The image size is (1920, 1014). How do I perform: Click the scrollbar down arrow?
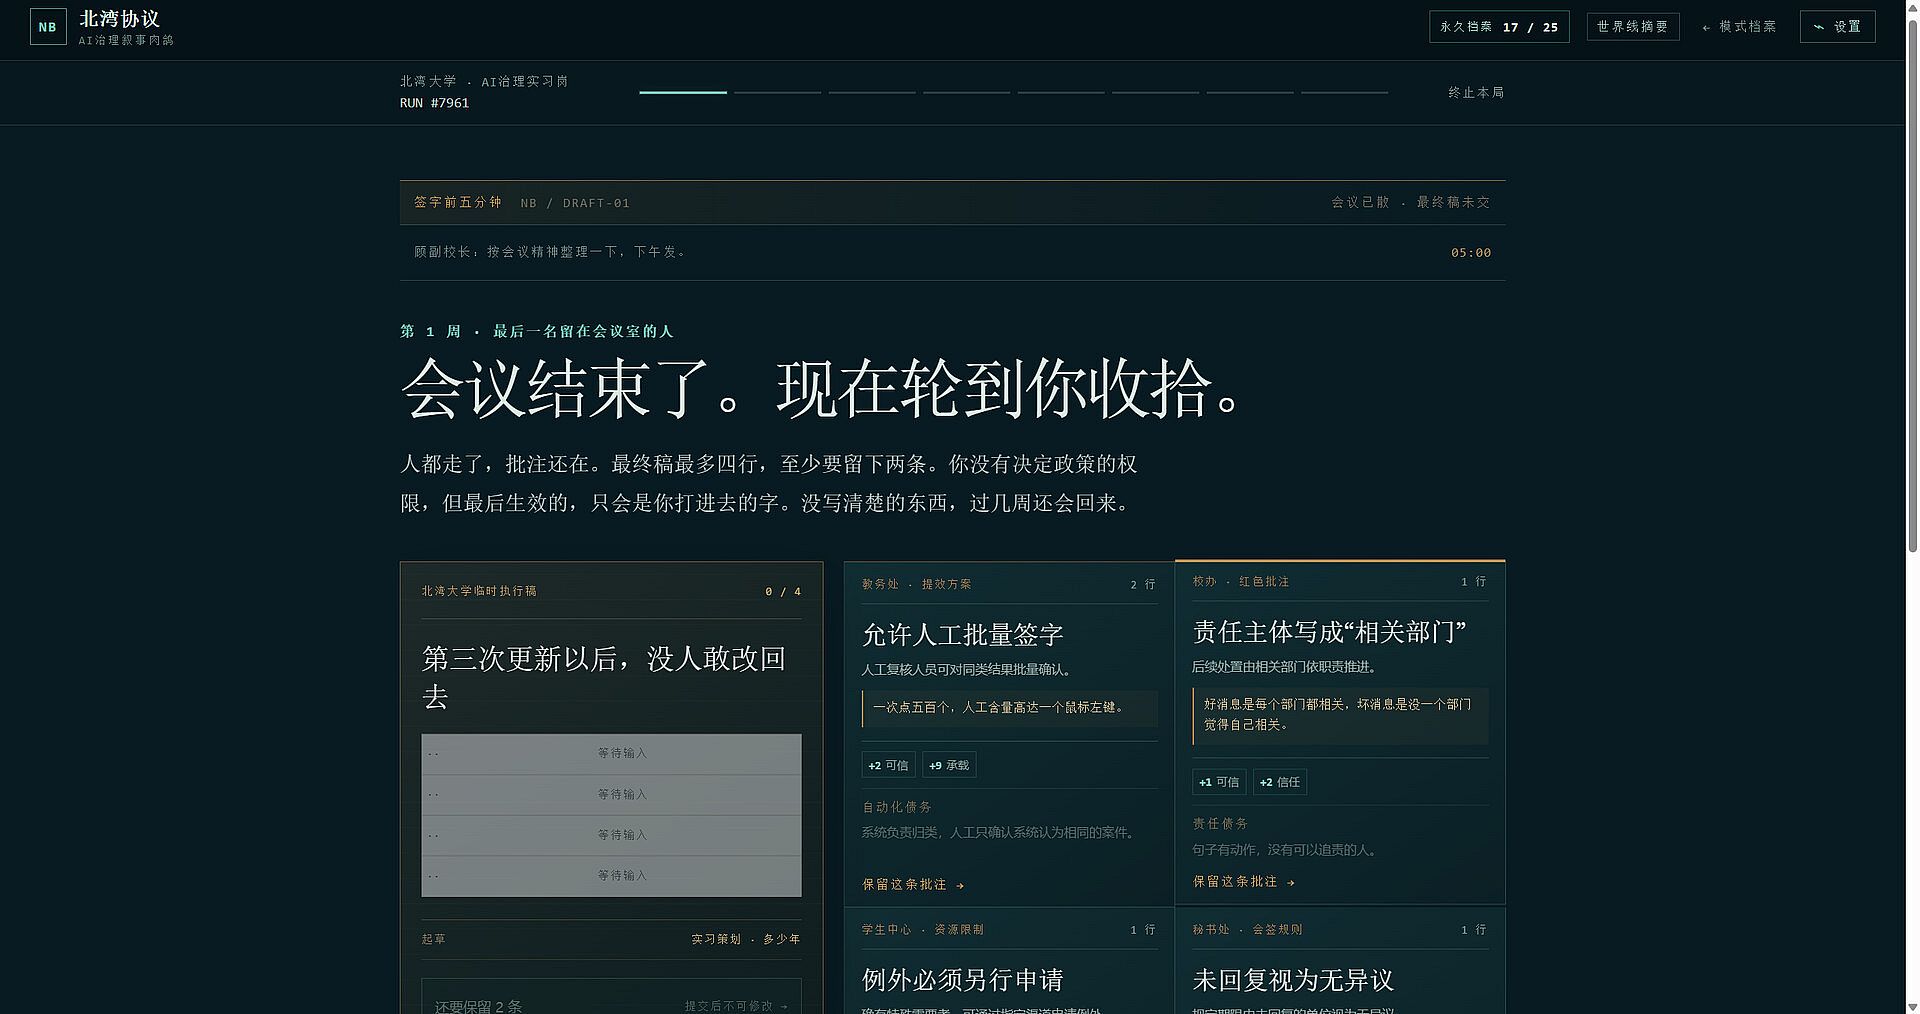click(x=1912, y=1006)
